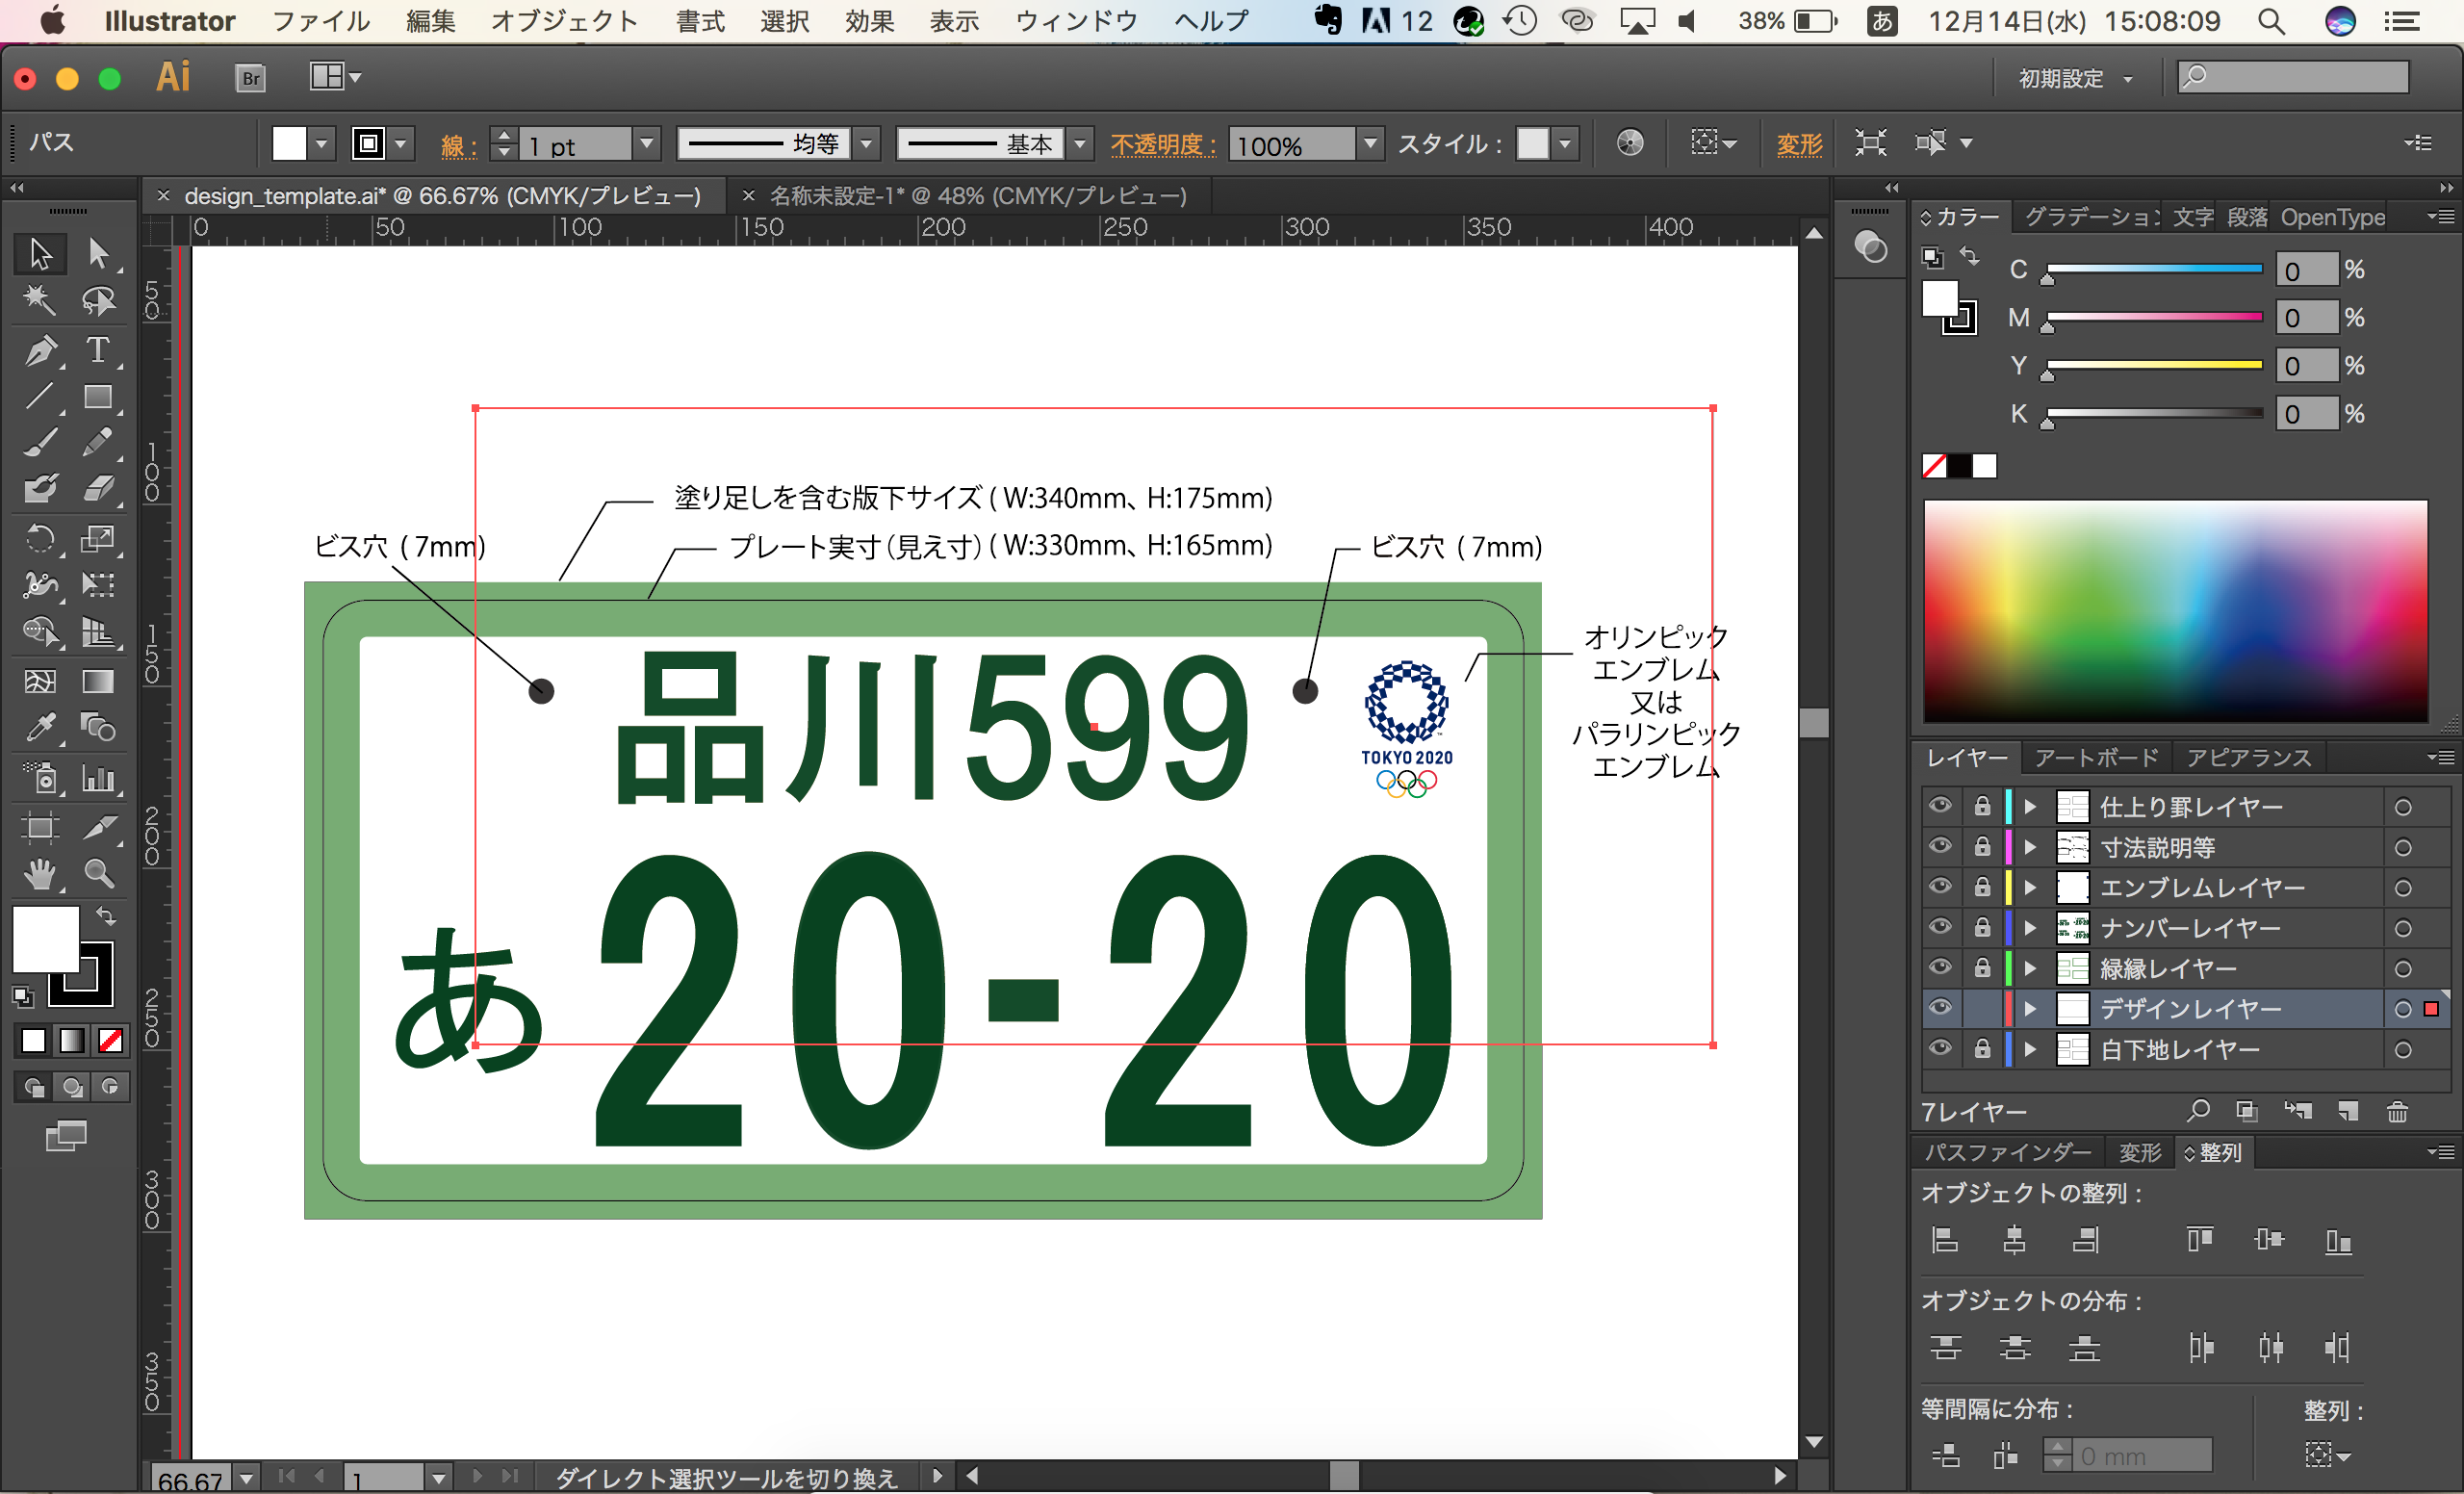
Task: Open the オブジェクト menu
Action: point(564,21)
